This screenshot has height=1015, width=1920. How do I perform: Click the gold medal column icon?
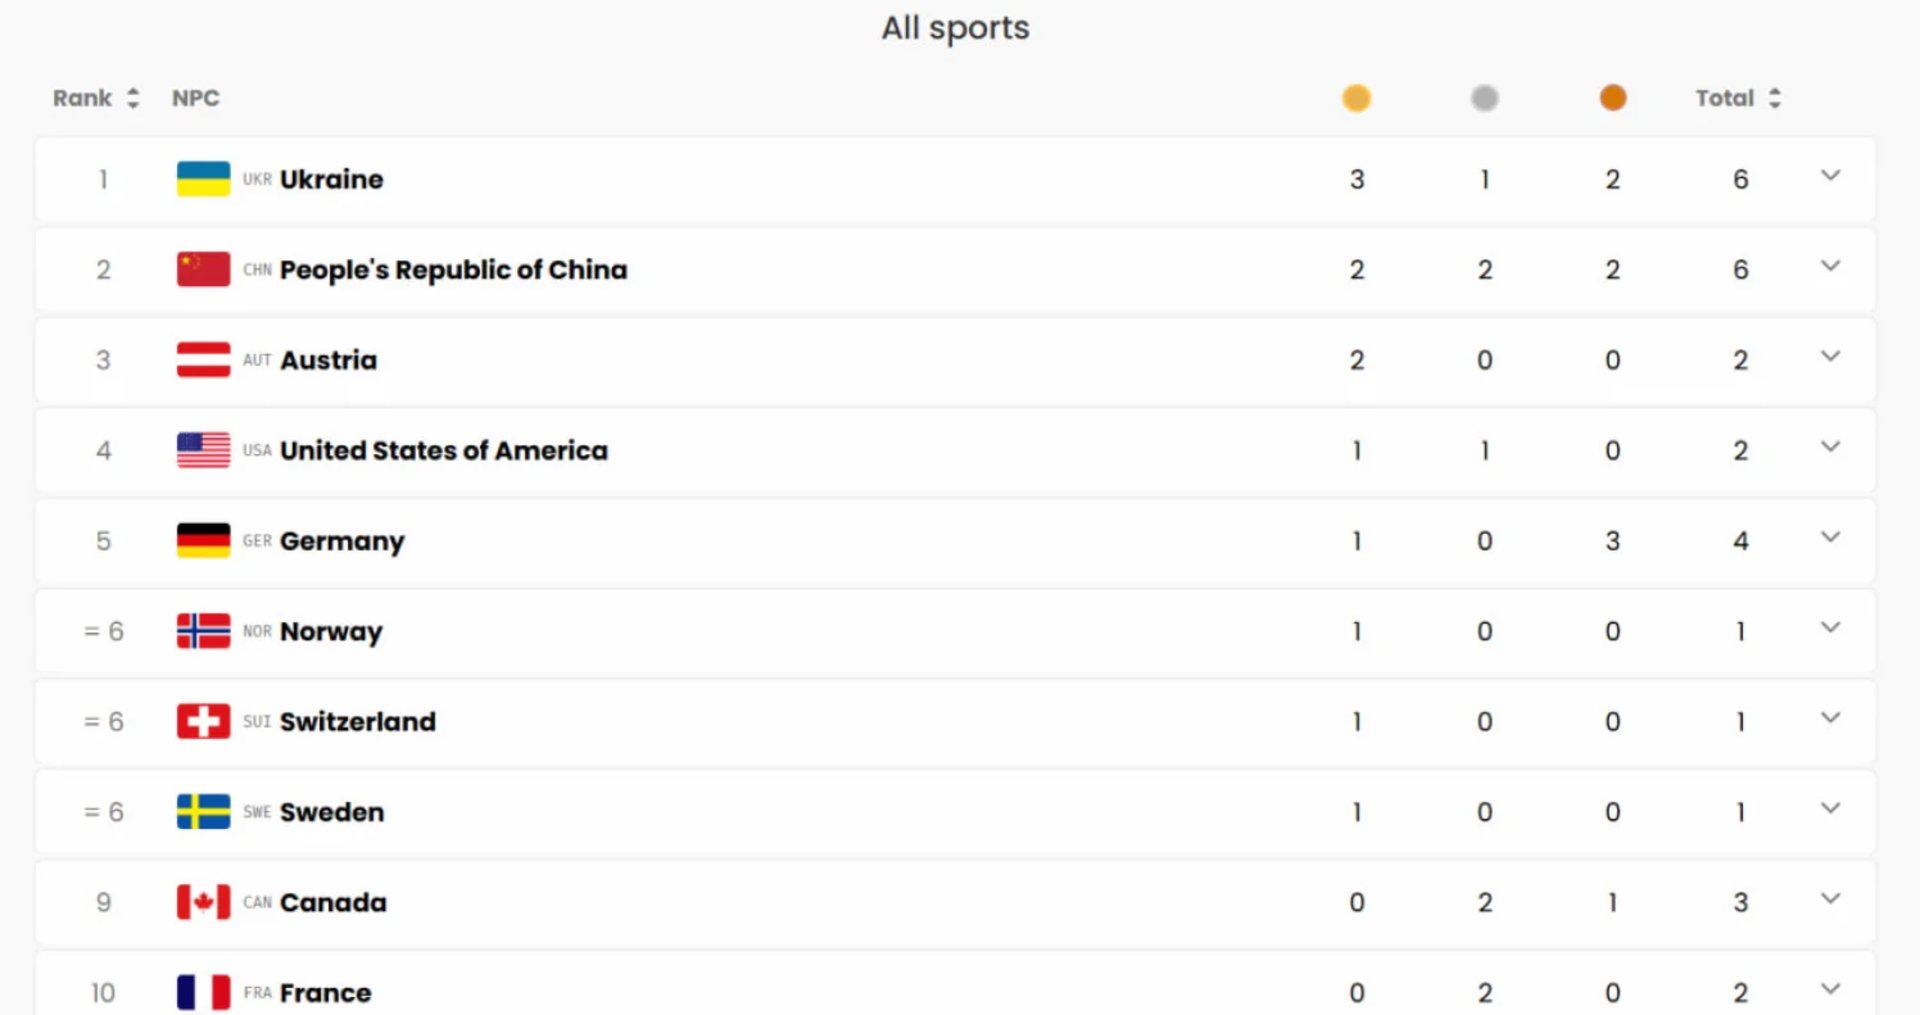tap(1356, 98)
